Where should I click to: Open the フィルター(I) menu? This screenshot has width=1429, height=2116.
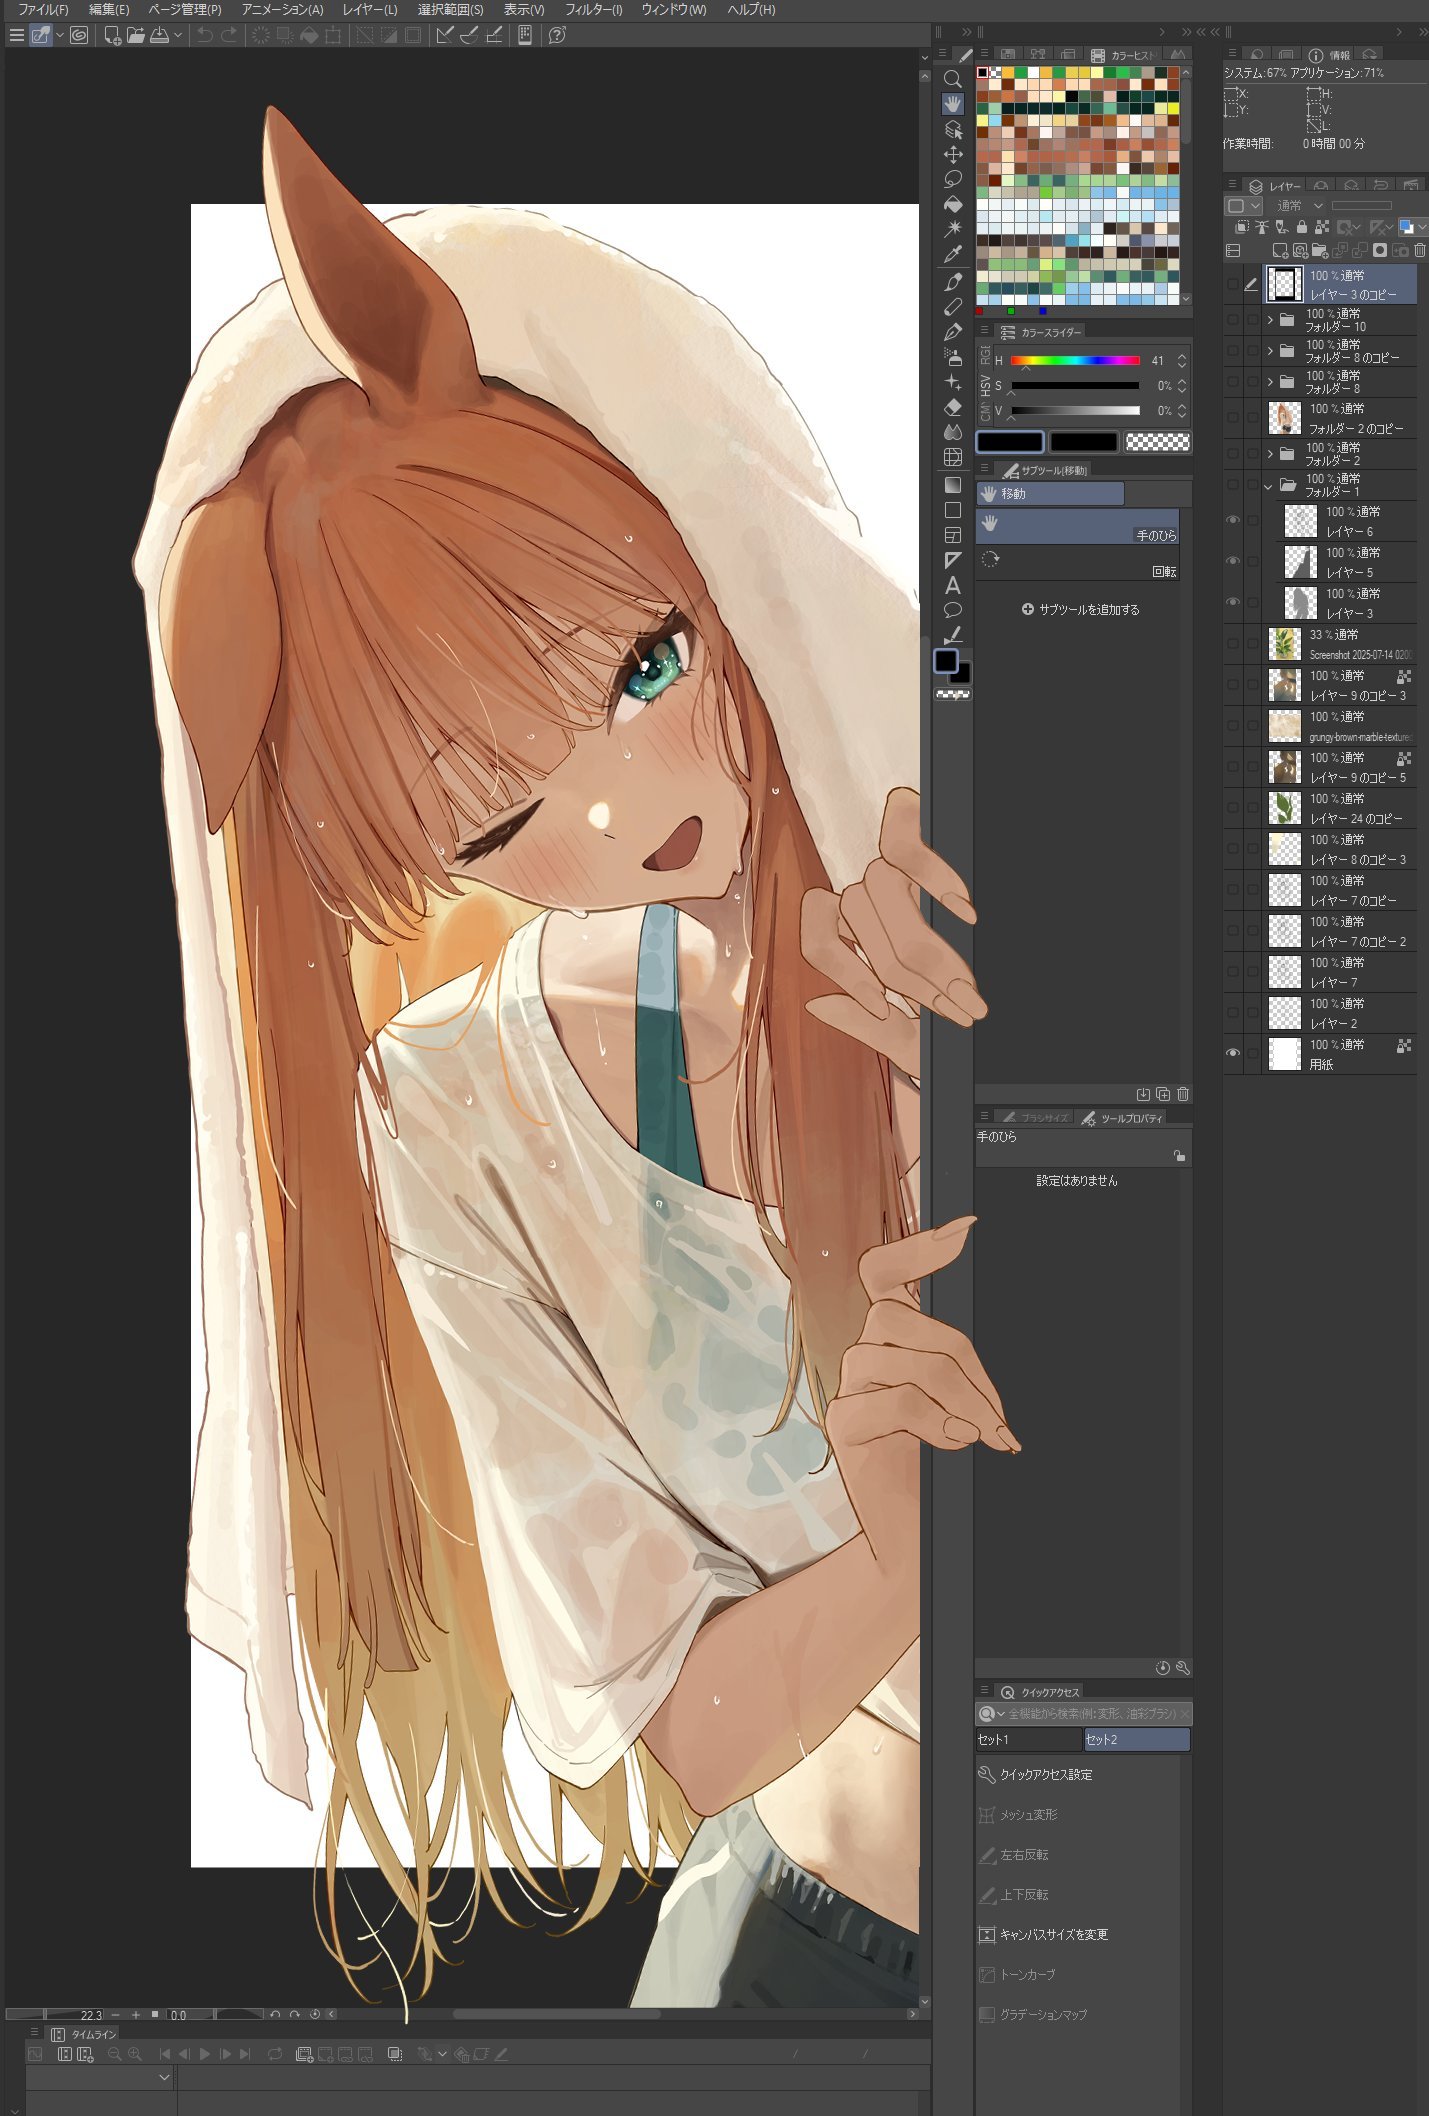click(x=593, y=10)
